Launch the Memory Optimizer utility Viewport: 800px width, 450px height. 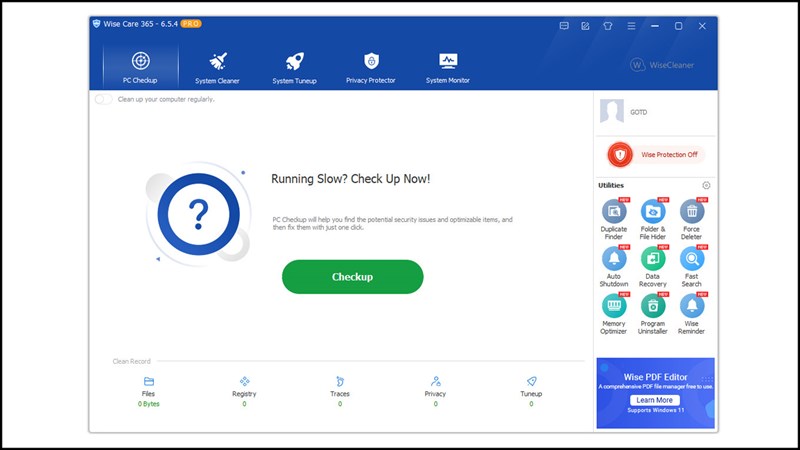coord(614,314)
